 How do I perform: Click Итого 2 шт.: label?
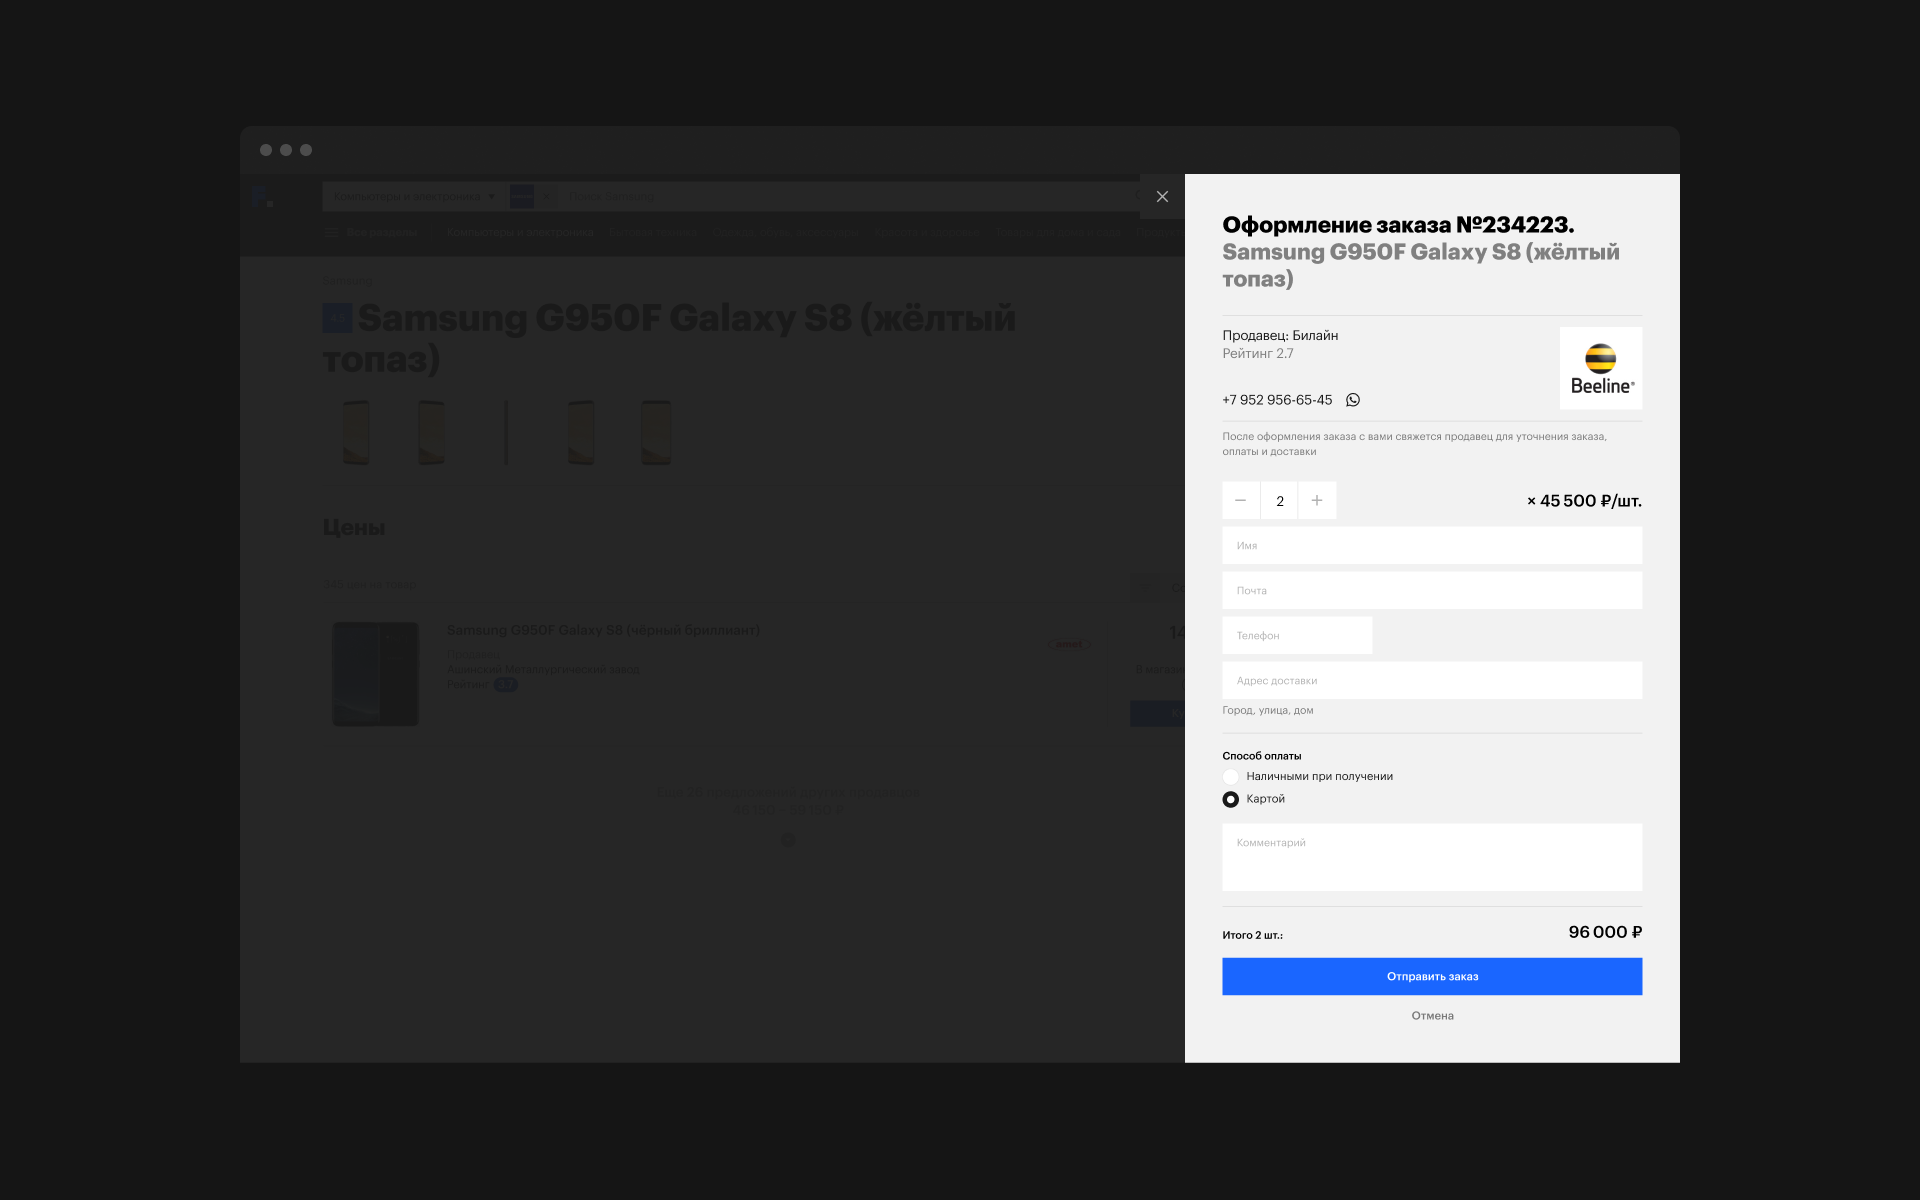tap(1252, 936)
